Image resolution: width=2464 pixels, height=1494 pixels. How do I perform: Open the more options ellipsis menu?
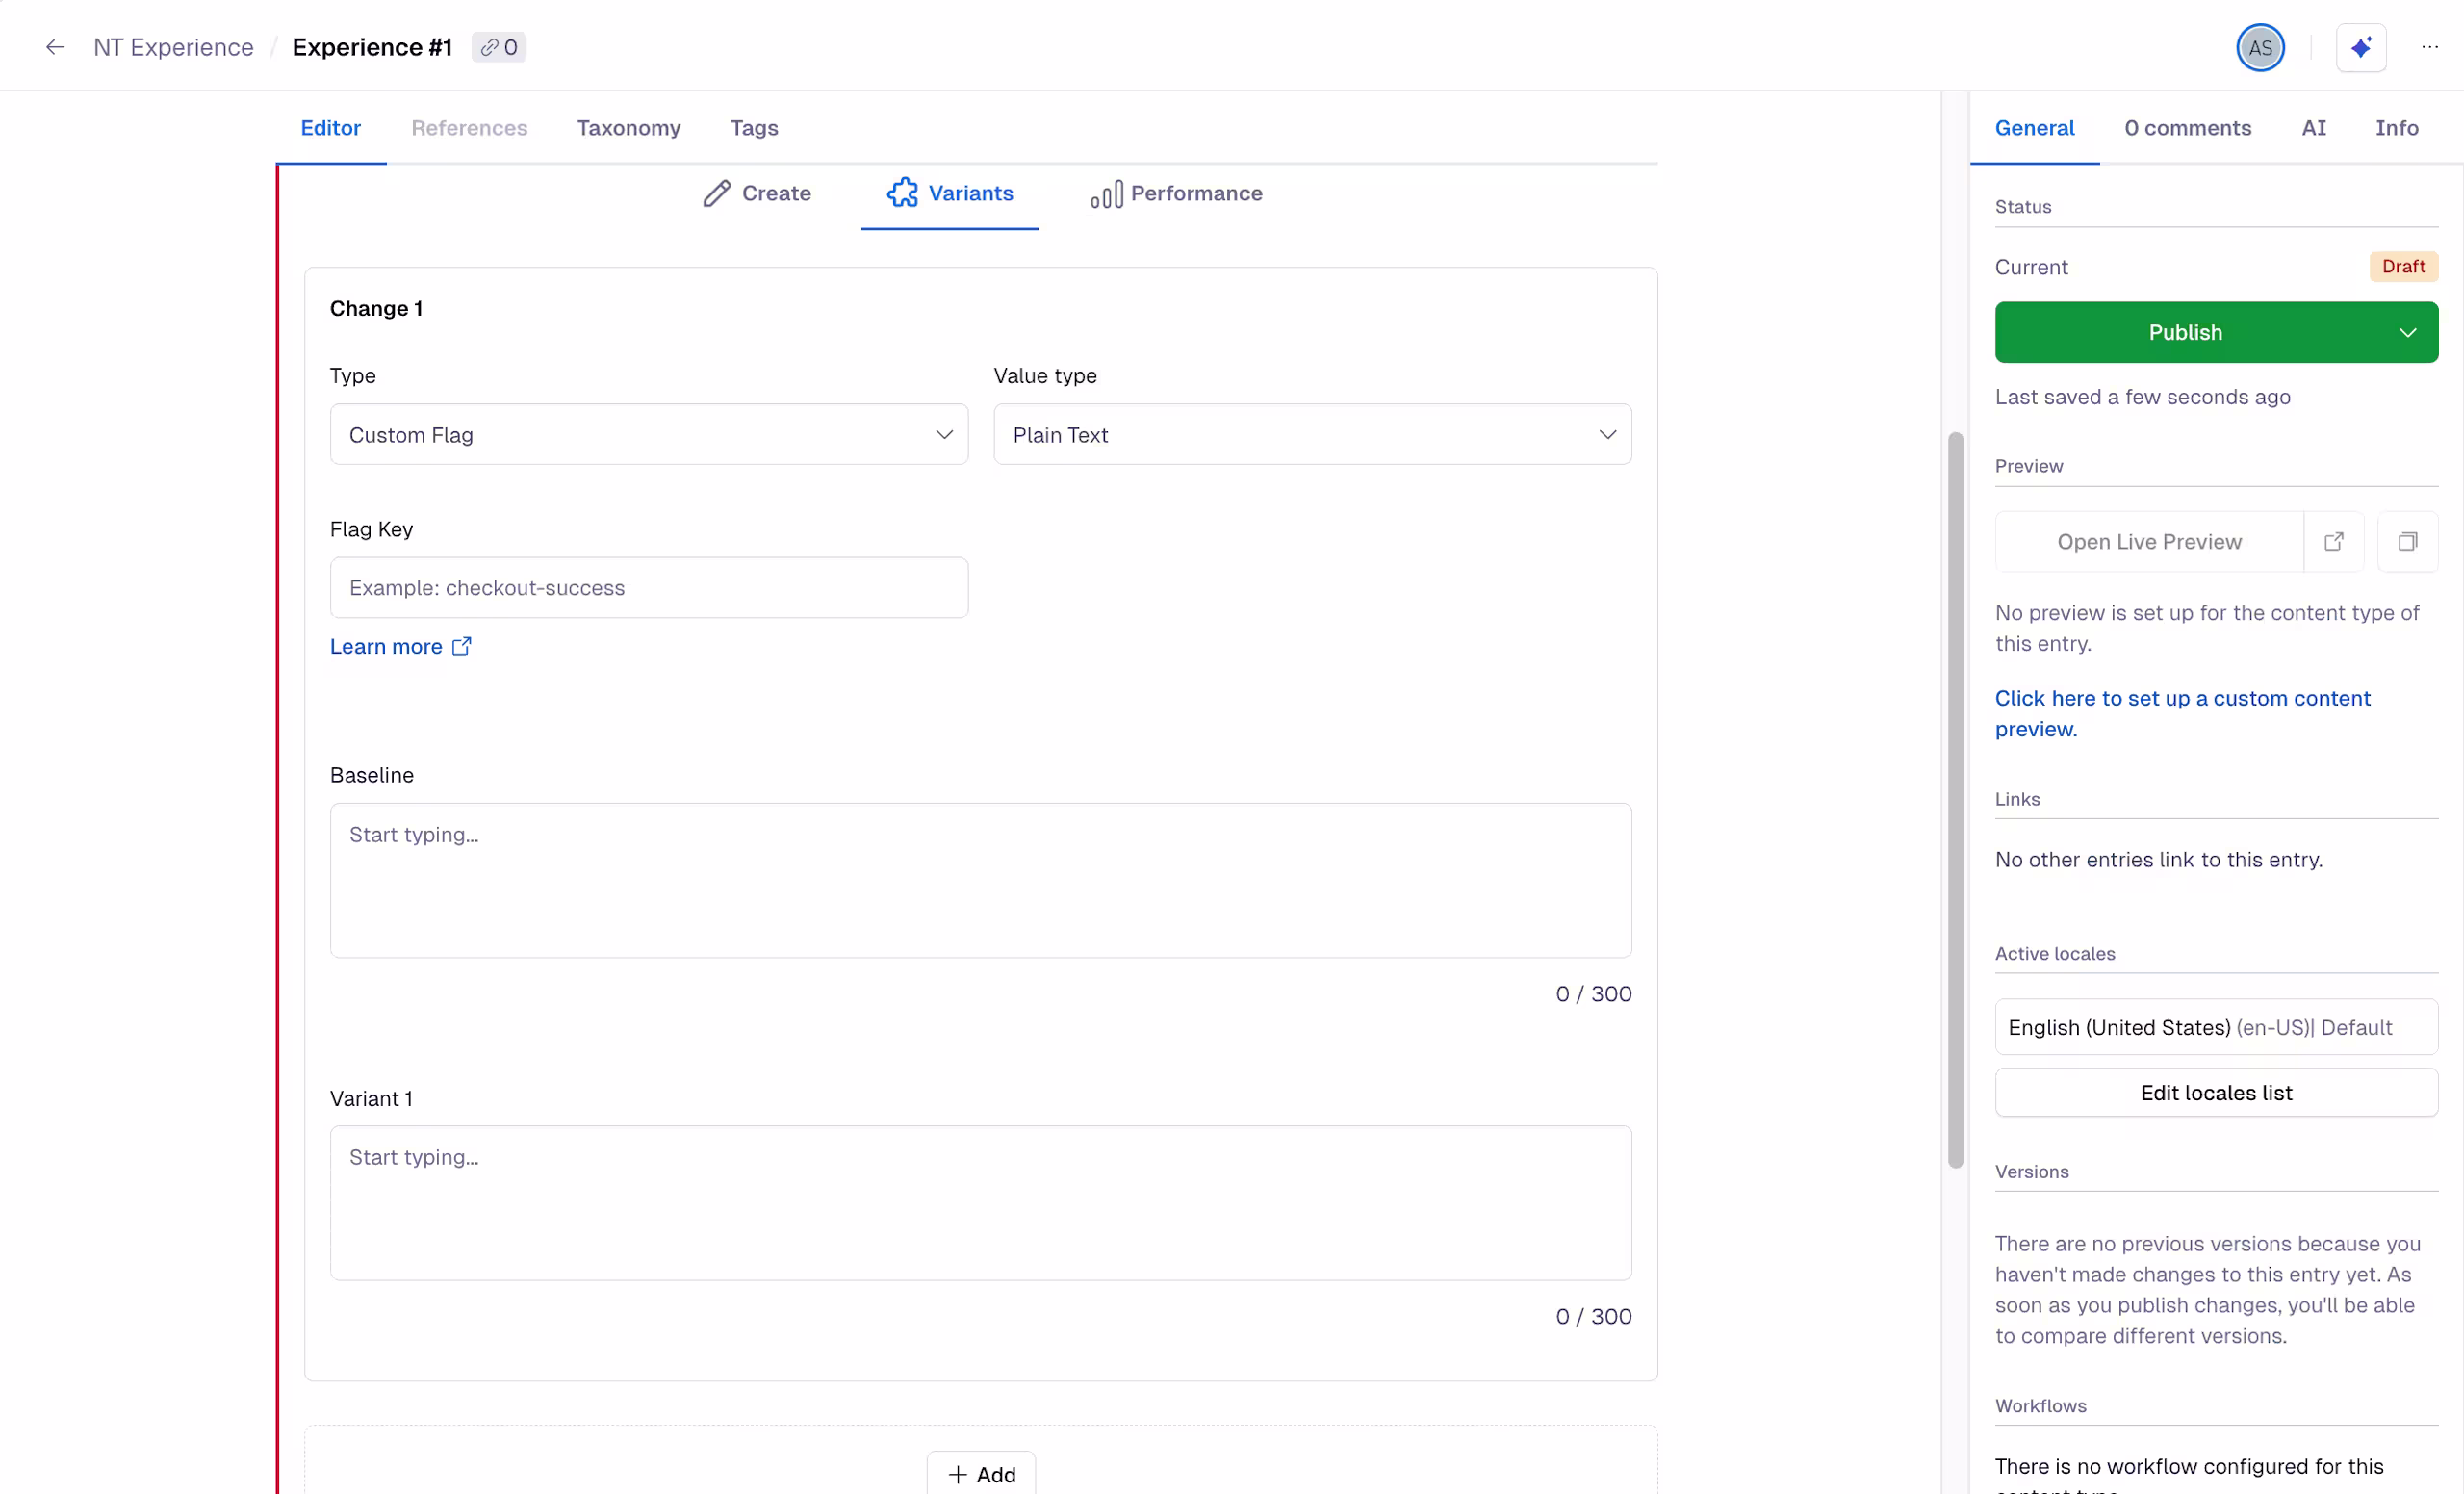point(2430,47)
